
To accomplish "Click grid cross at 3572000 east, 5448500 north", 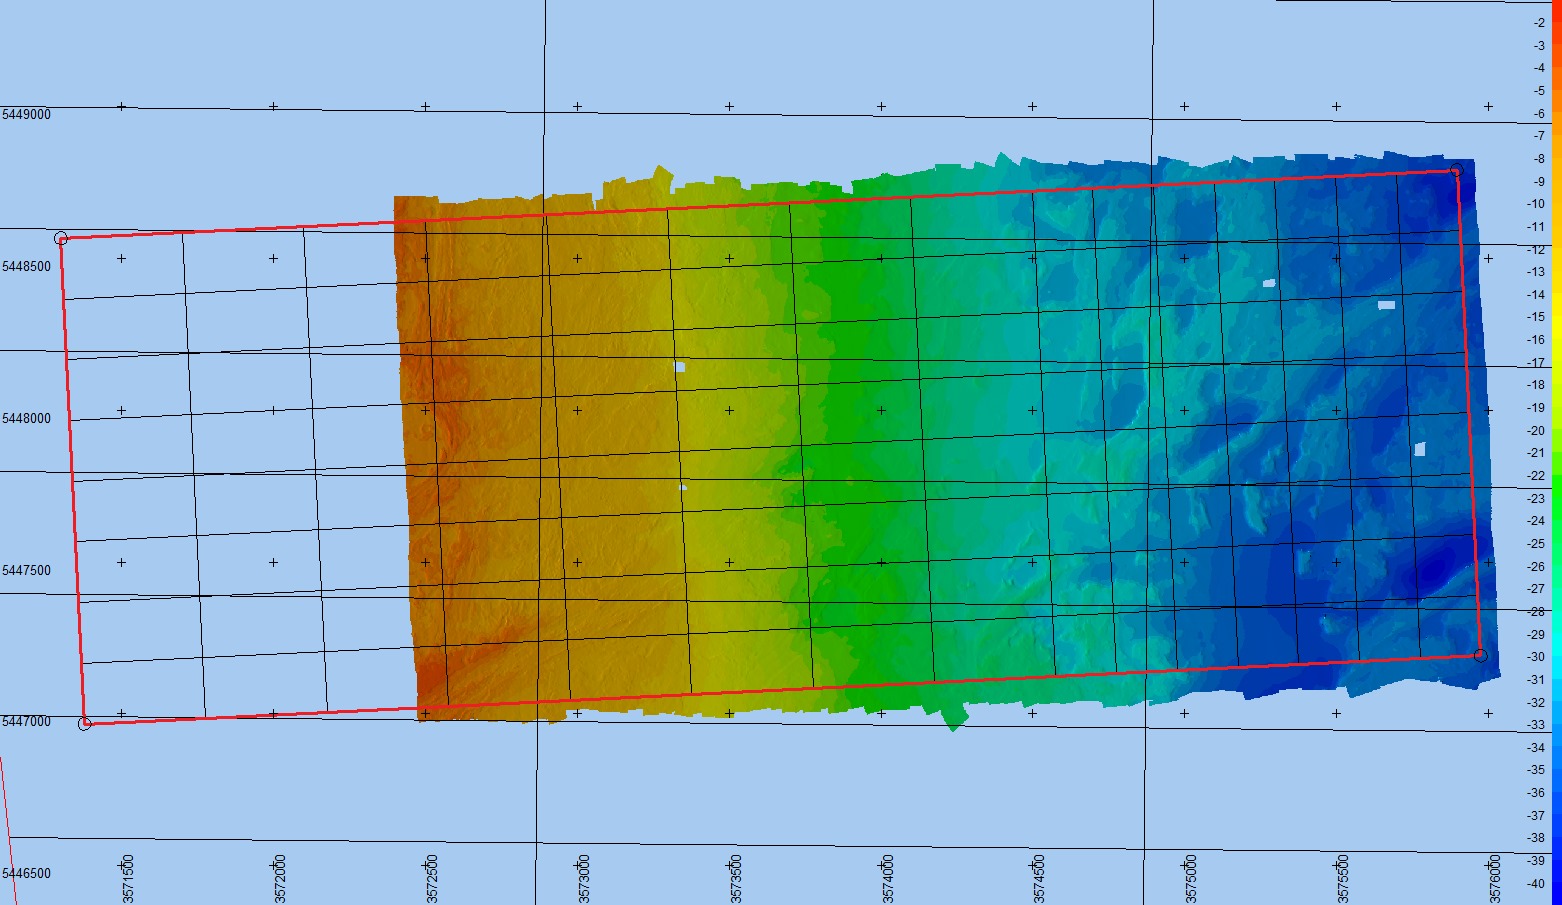I will point(273,258).
